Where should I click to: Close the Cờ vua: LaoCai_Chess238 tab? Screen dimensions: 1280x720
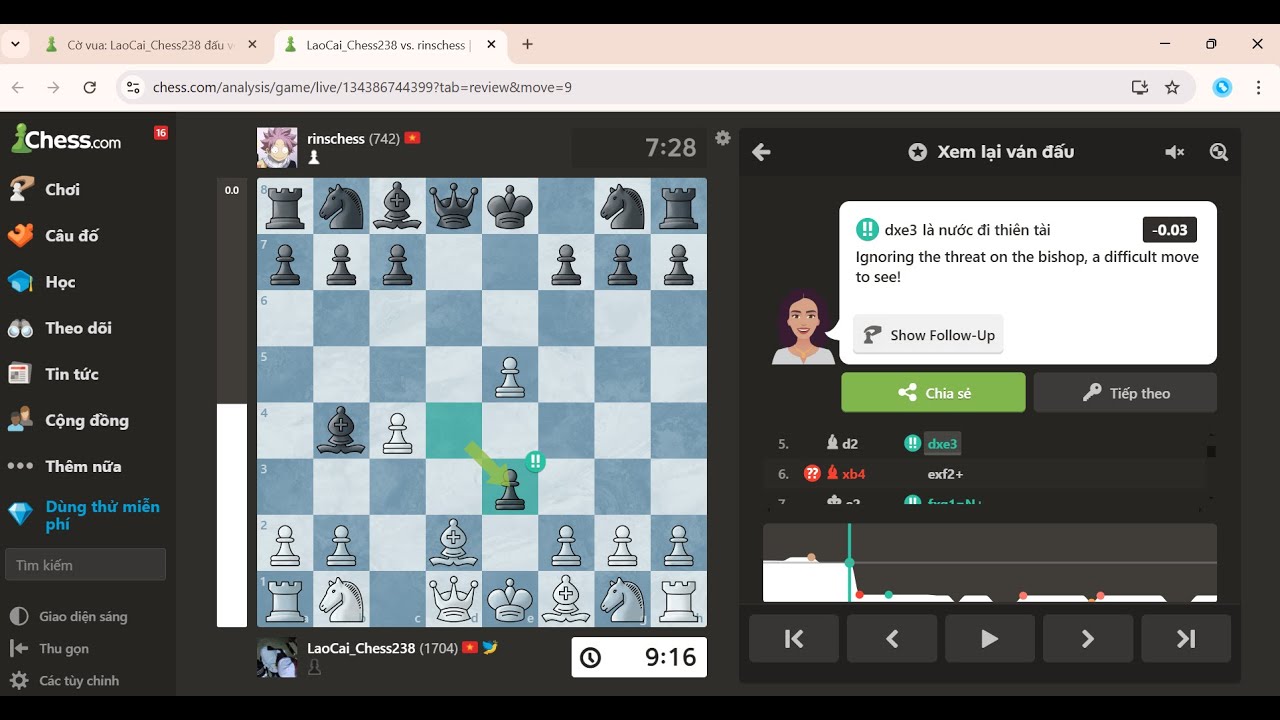point(252,45)
